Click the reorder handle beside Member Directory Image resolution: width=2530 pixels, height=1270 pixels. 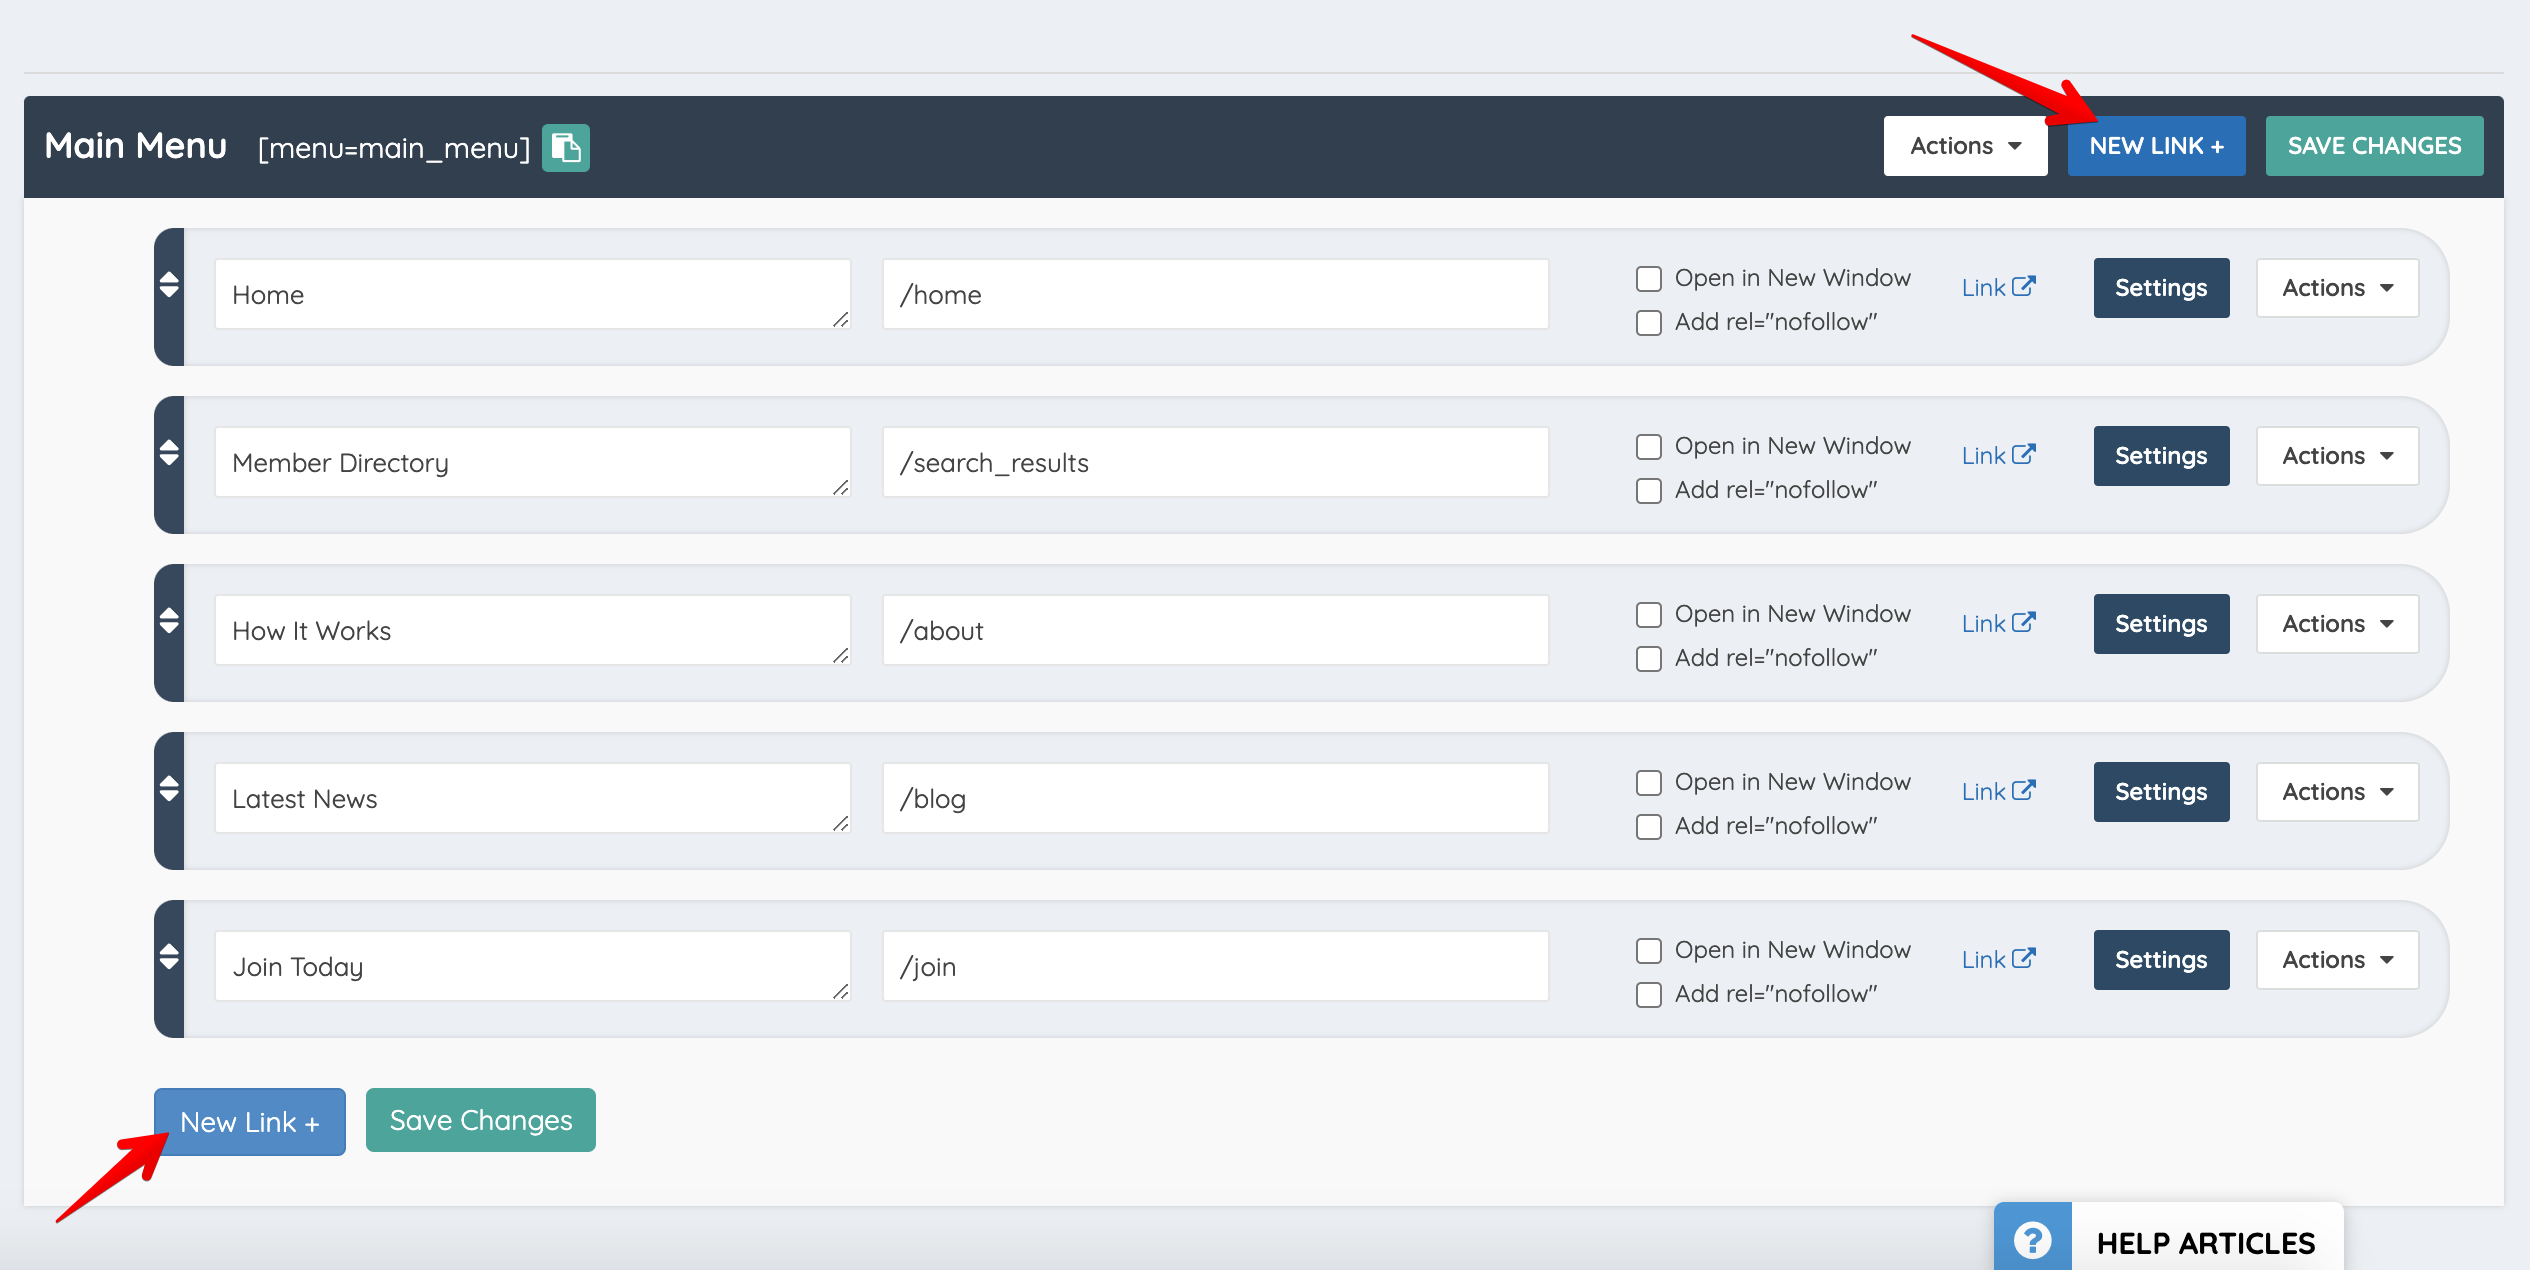click(170, 455)
